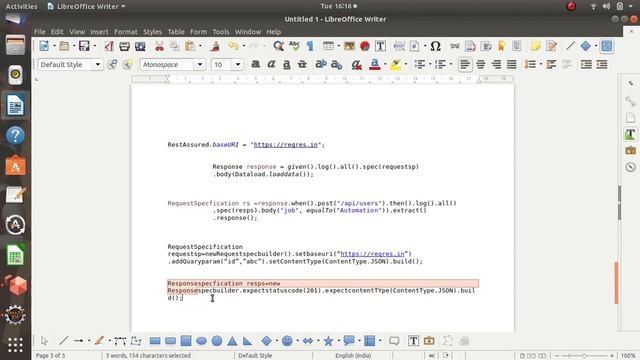Apply font color red swatch
The height and width of the screenshot is (360, 640).
[375, 64]
